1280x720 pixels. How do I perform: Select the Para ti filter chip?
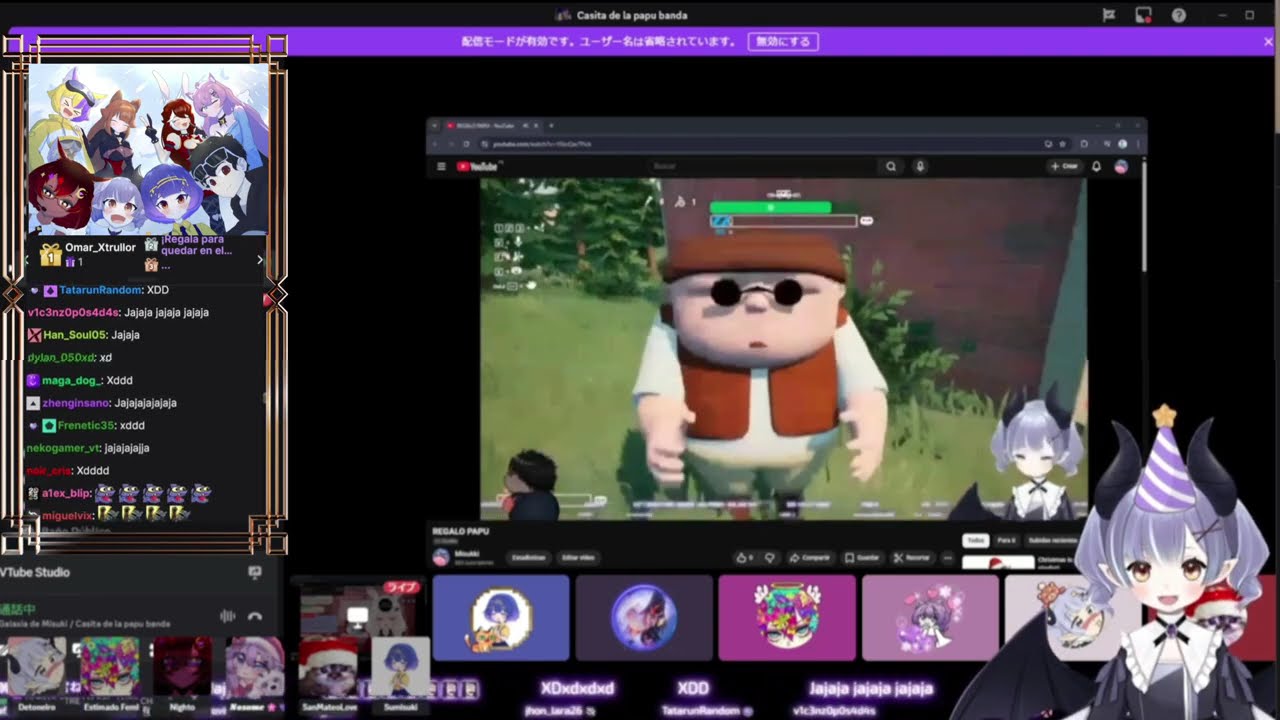(1006, 540)
